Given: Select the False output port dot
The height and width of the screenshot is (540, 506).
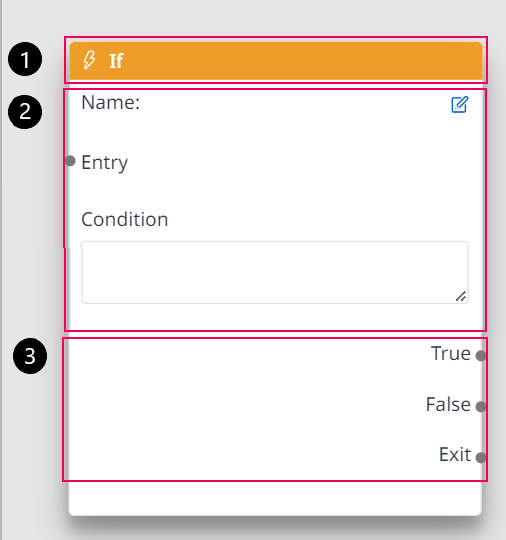Looking at the screenshot, I should [481, 407].
